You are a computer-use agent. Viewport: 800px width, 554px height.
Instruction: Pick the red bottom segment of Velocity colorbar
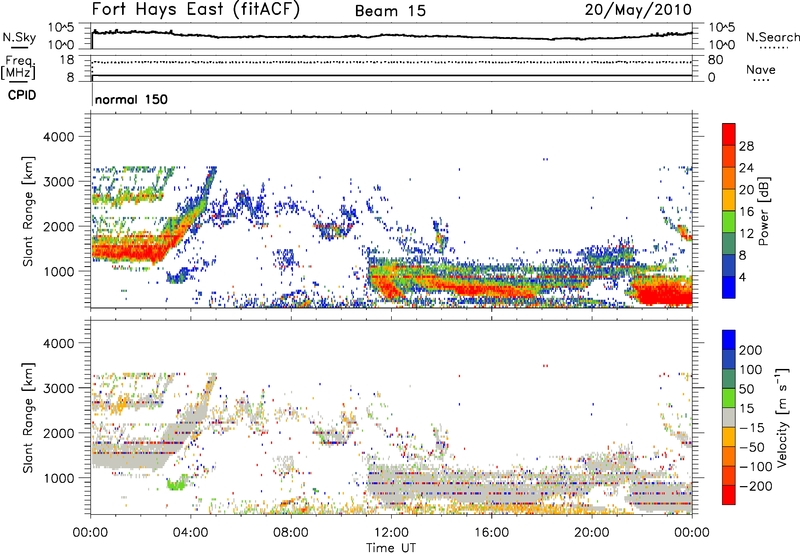pos(729,495)
